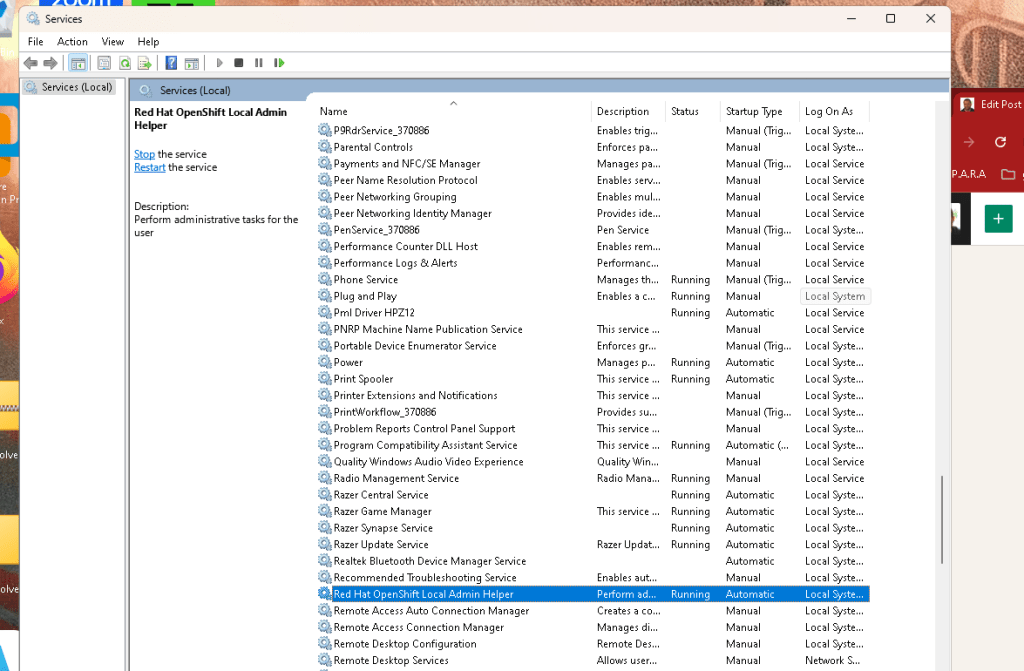Sort by the Startup Type column header

tap(760, 112)
